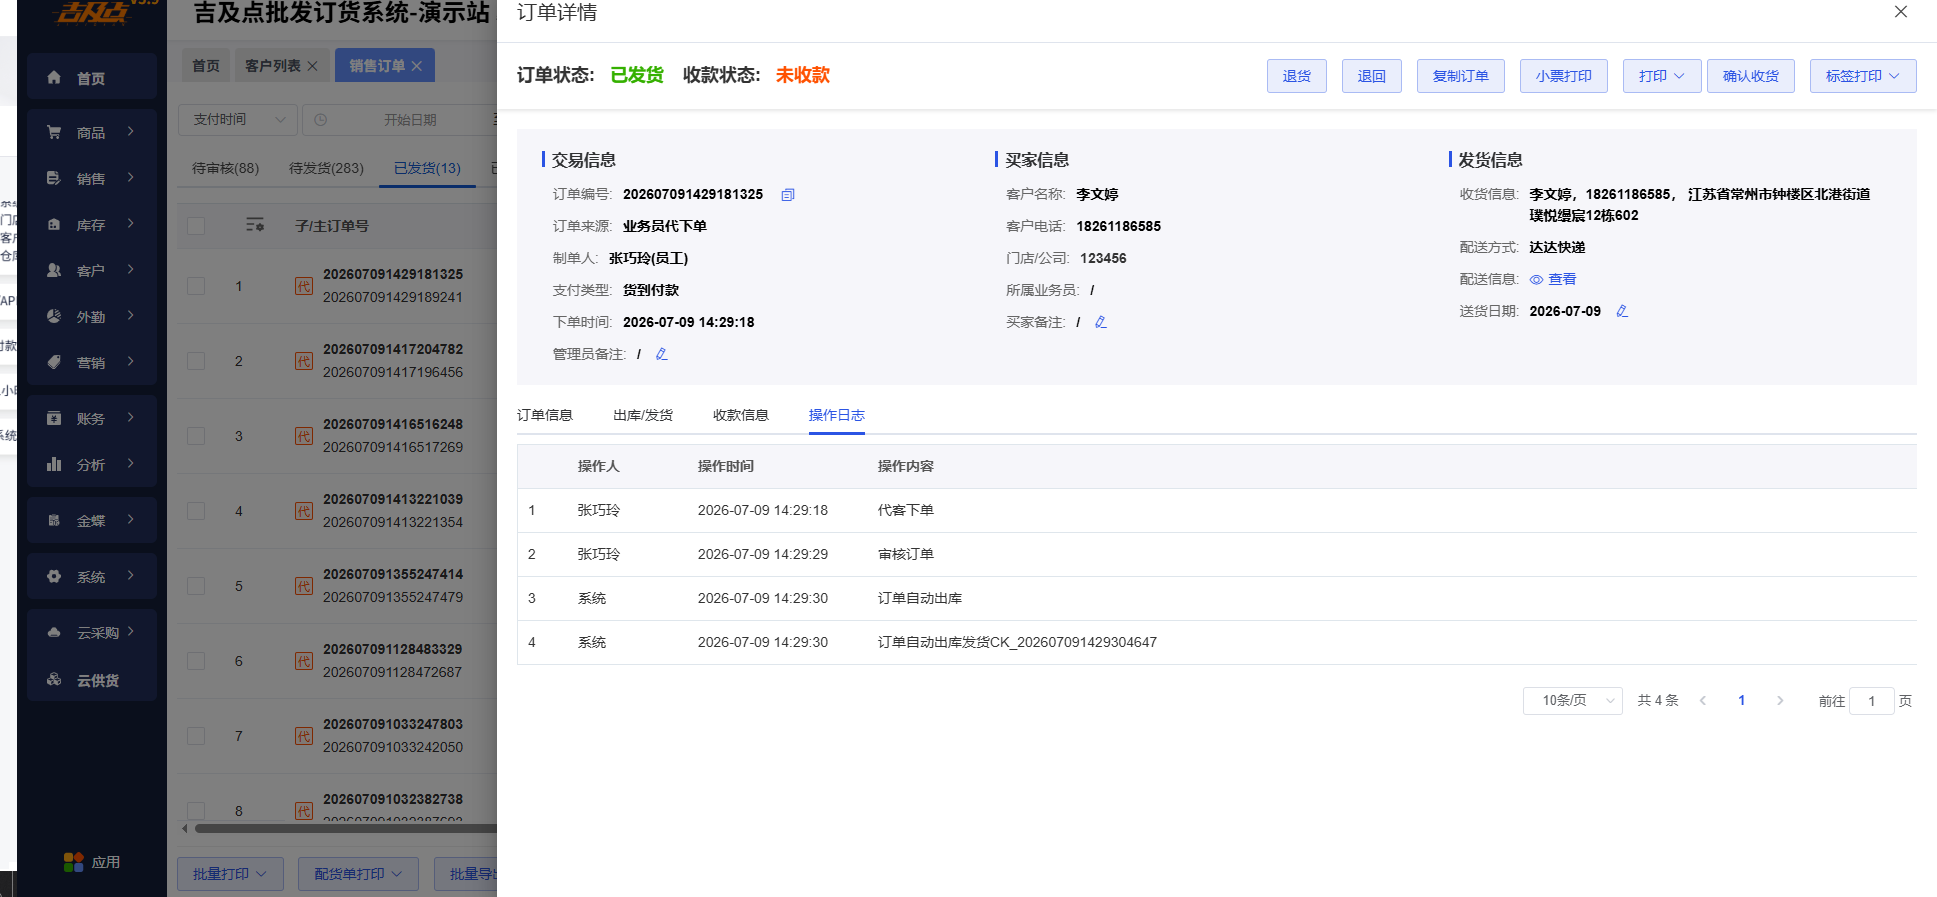Image resolution: width=1937 pixels, height=897 pixels.
Task: Close the 客户列表 tab
Action: [x=312, y=66]
